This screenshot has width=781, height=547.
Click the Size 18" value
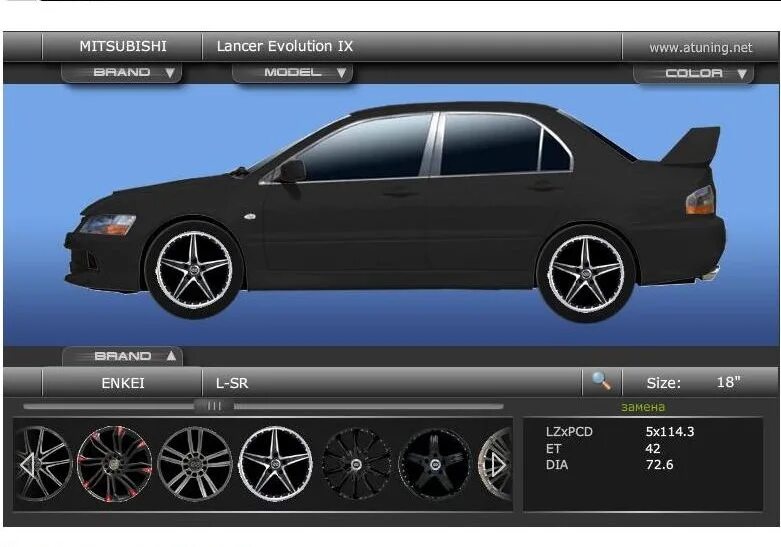(728, 382)
